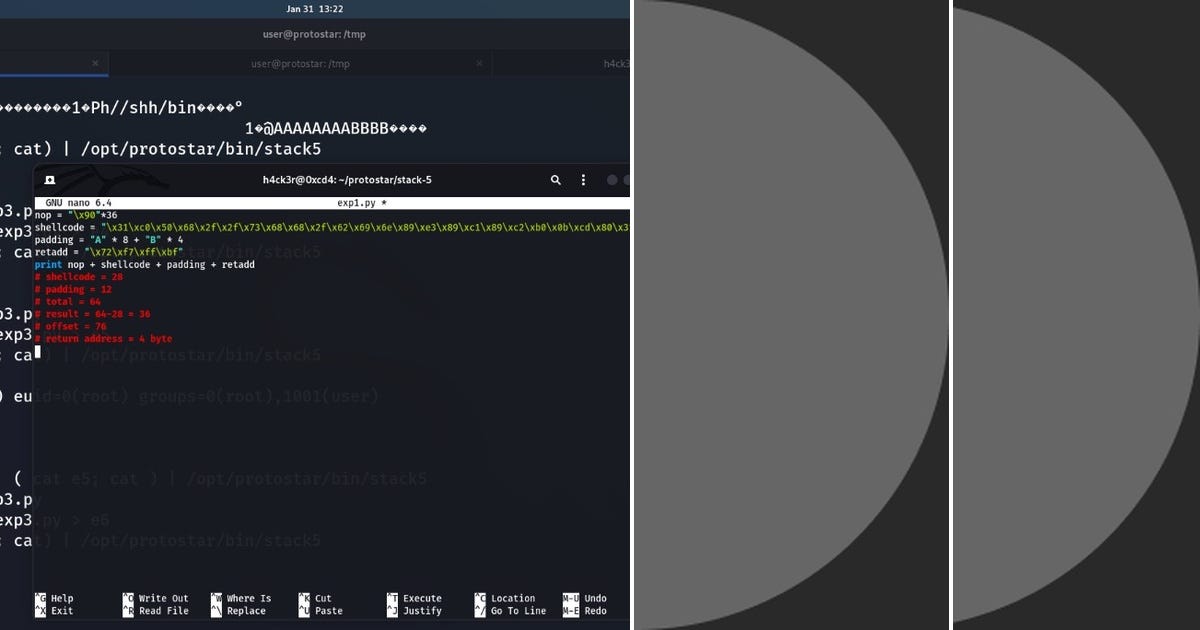Click the nano Execute shortcut label
The image size is (1200, 630).
tap(422, 599)
